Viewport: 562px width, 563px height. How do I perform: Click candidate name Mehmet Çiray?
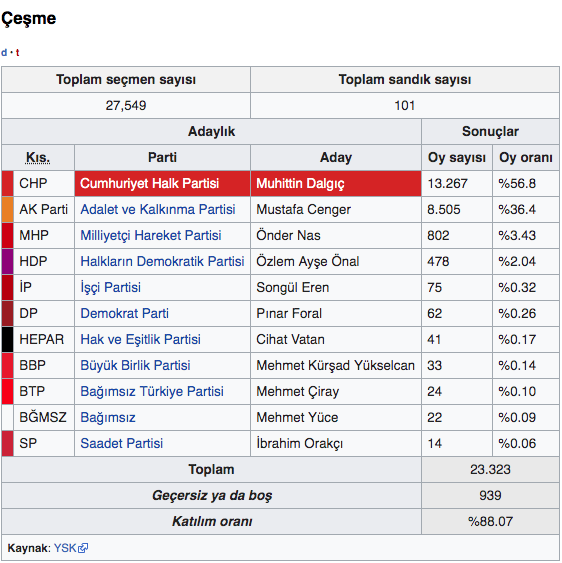298,391
